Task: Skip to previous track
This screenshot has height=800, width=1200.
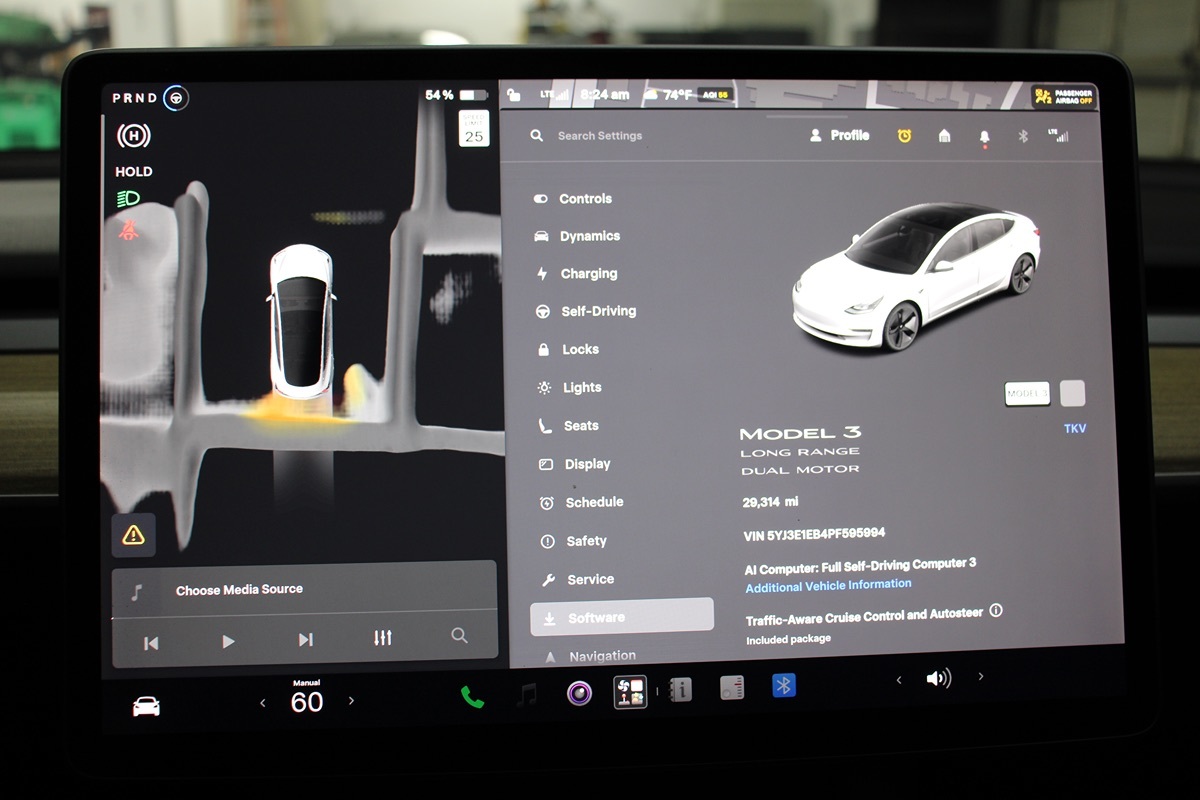Action: pyautogui.click(x=151, y=642)
